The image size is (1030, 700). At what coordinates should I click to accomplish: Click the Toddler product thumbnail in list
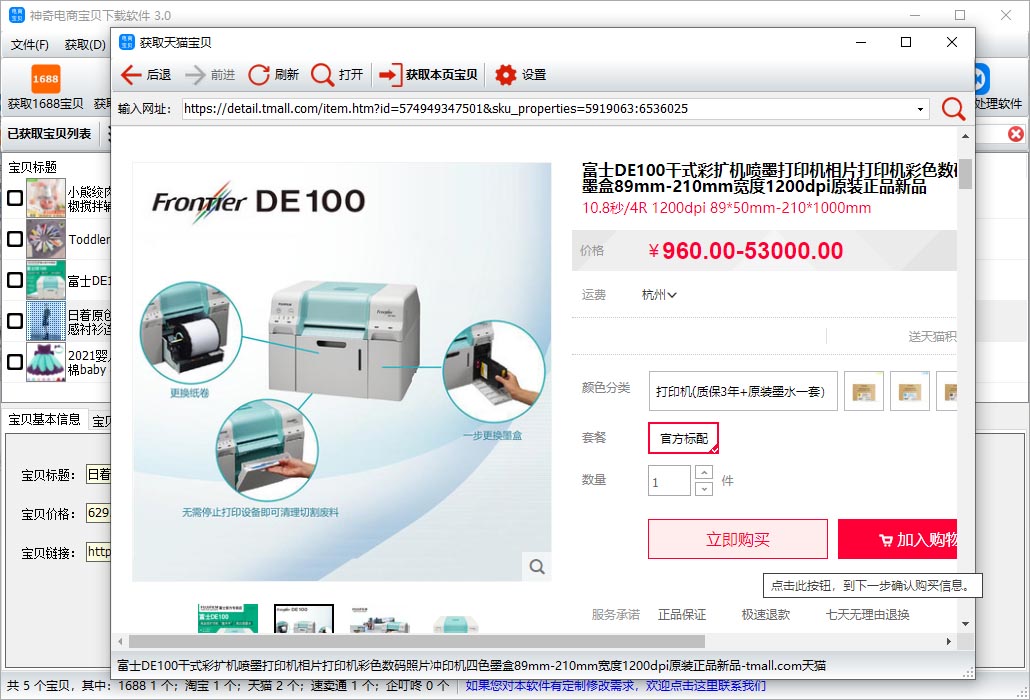[x=46, y=239]
